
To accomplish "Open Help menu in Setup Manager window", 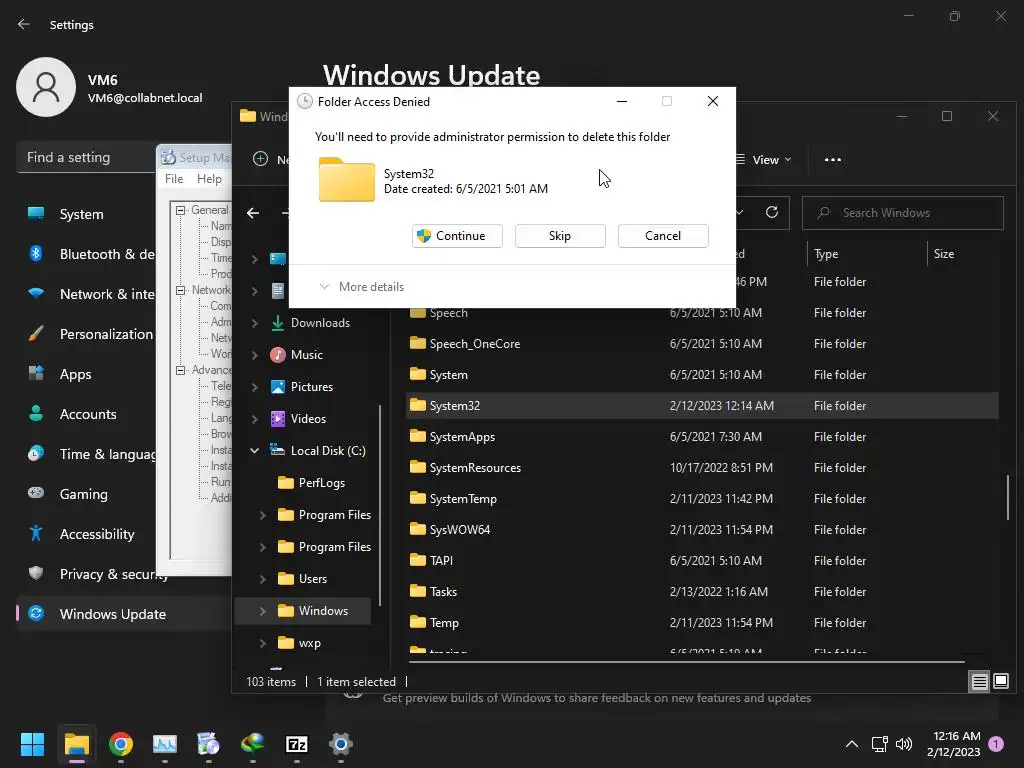I will [x=209, y=179].
